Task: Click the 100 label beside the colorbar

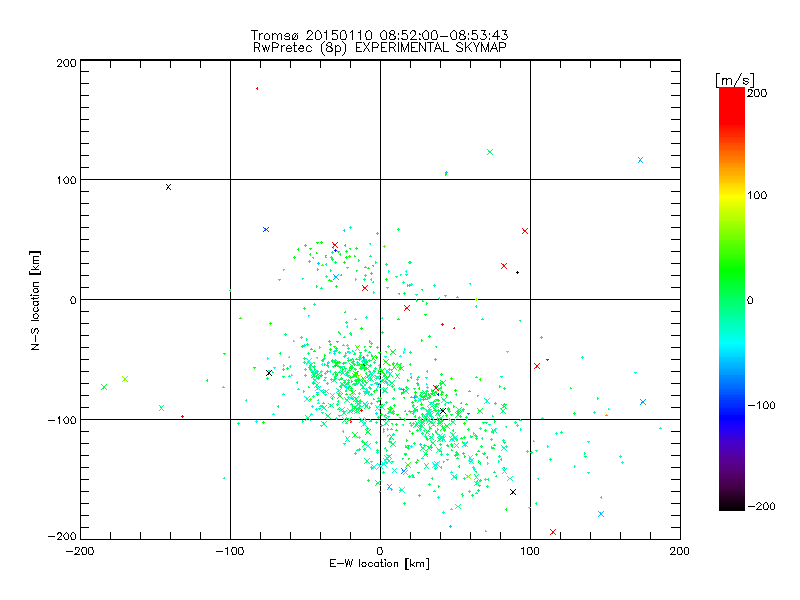Action: (x=757, y=195)
